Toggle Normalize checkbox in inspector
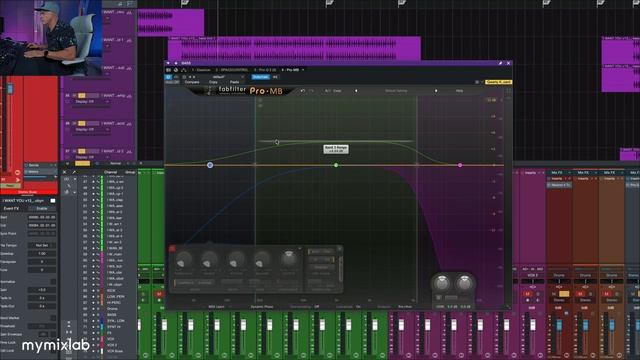The width and height of the screenshot is (640, 360). tap(53, 282)
